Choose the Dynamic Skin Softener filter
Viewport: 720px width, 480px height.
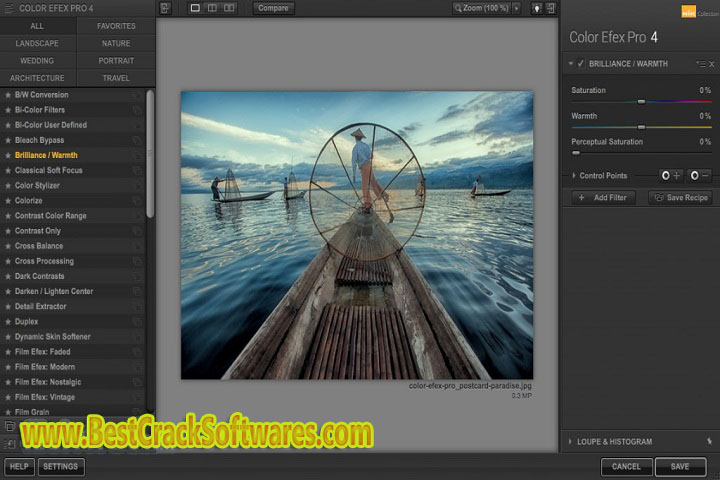[73, 337]
